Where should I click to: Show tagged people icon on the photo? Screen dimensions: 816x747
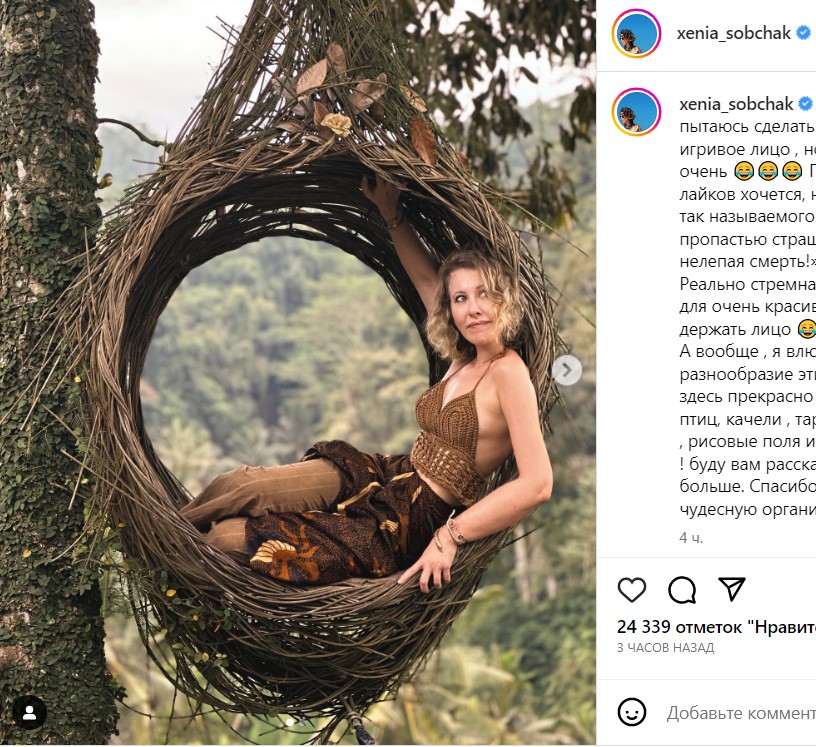tap(30, 712)
